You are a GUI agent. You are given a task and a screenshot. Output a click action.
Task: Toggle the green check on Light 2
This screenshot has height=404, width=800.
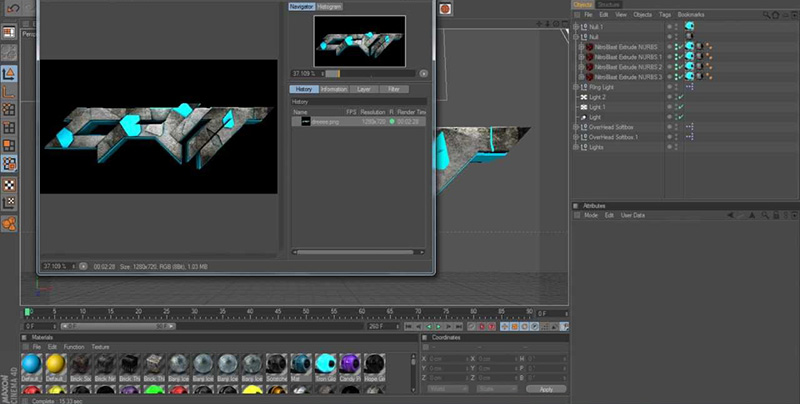(x=681, y=97)
